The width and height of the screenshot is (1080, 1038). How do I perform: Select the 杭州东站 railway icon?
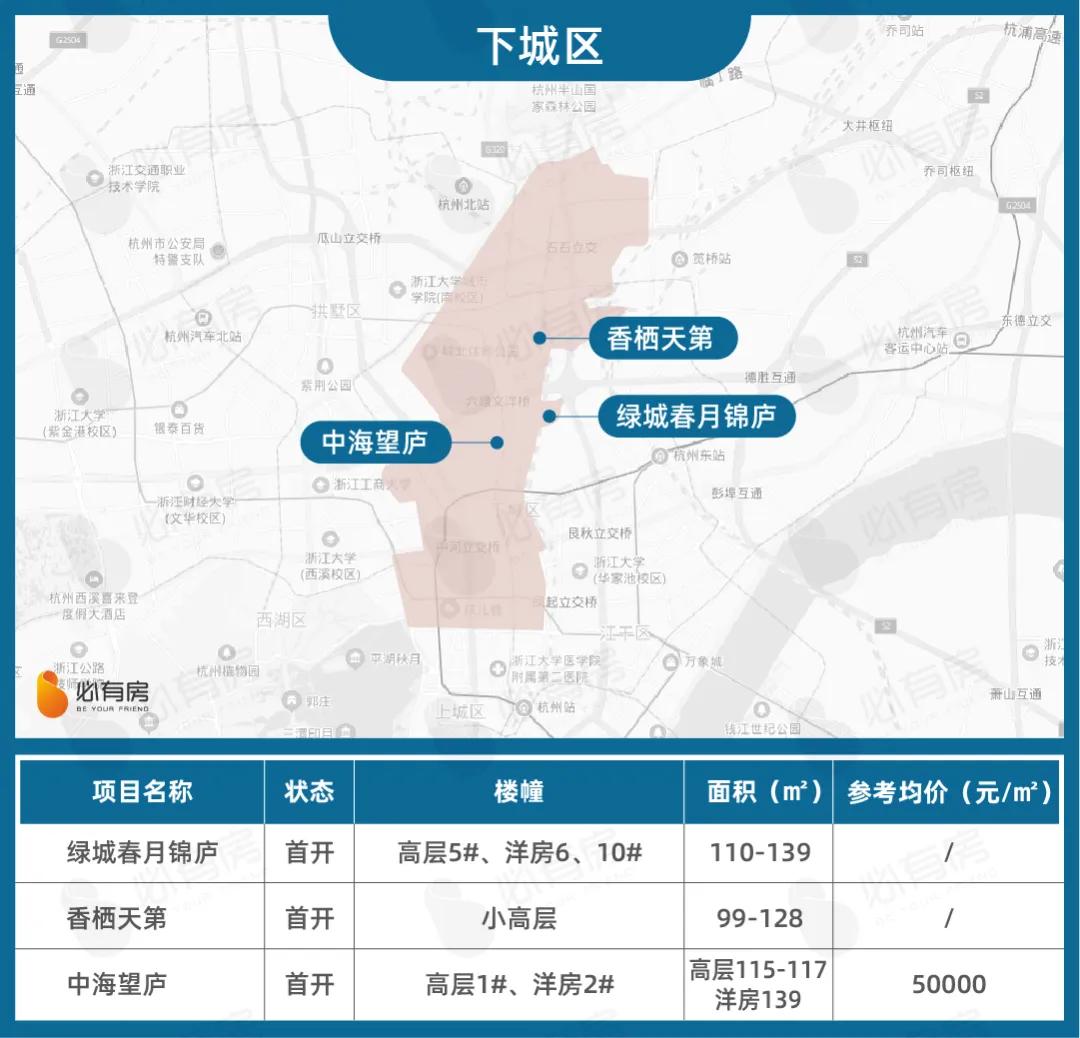[x=659, y=455]
